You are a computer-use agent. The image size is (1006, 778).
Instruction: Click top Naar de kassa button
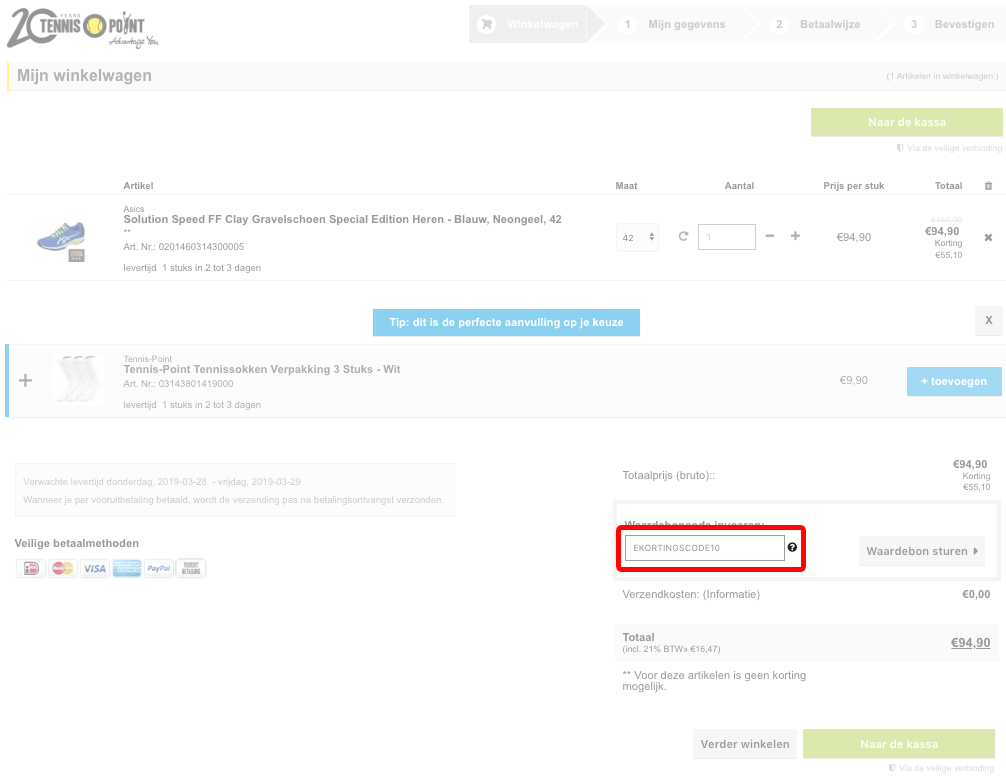(907, 122)
